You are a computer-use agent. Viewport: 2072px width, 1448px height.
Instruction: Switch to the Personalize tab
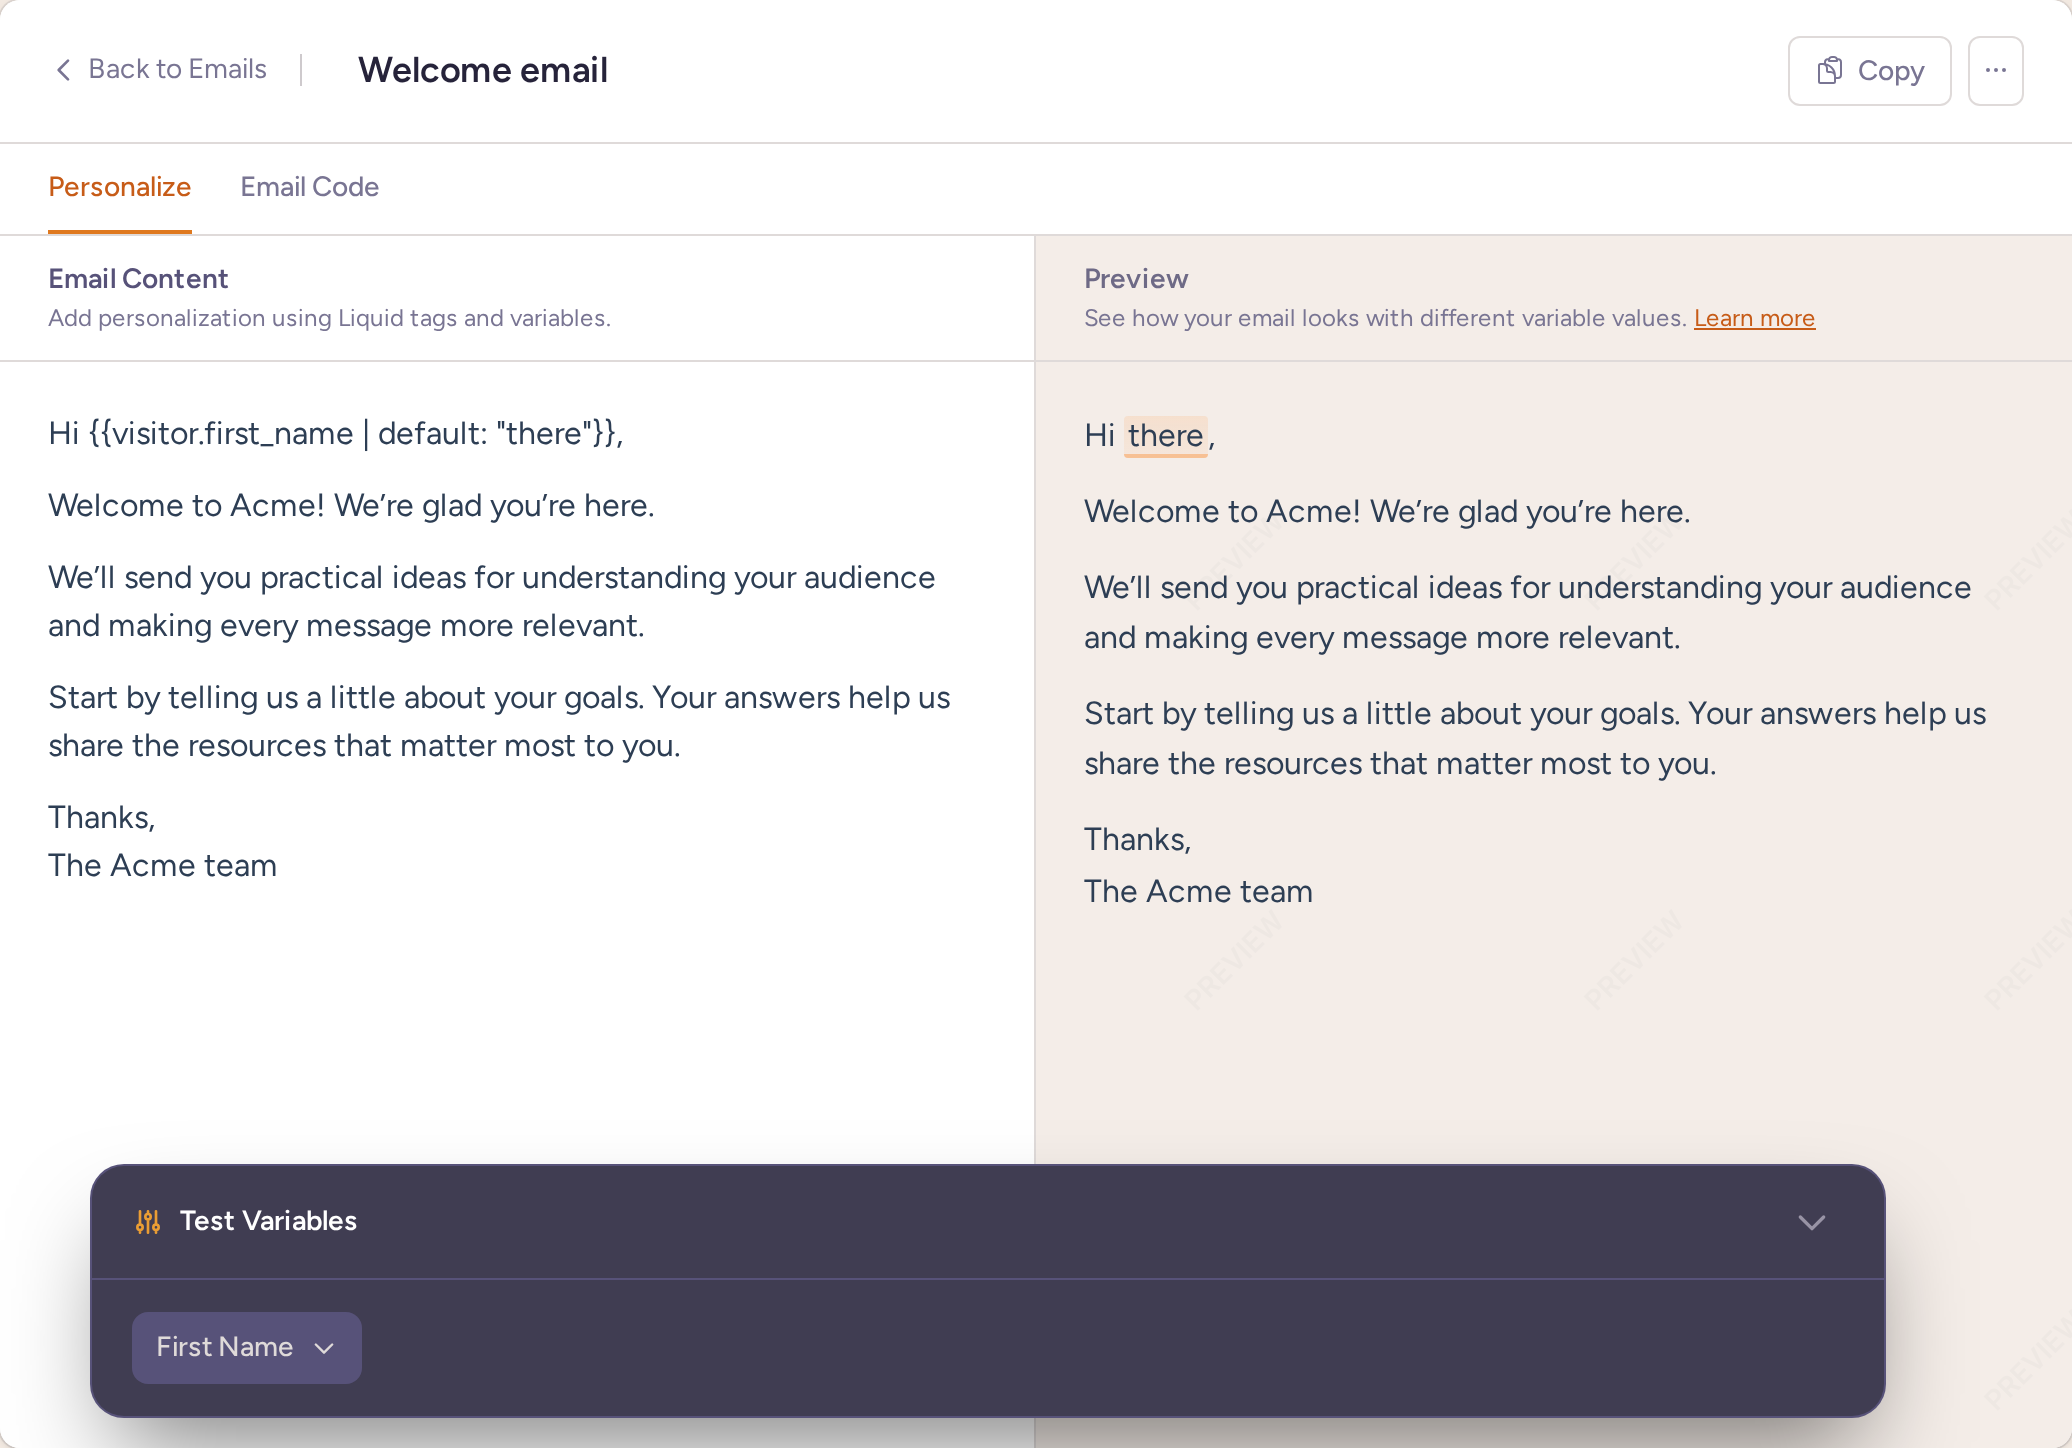pos(120,187)
